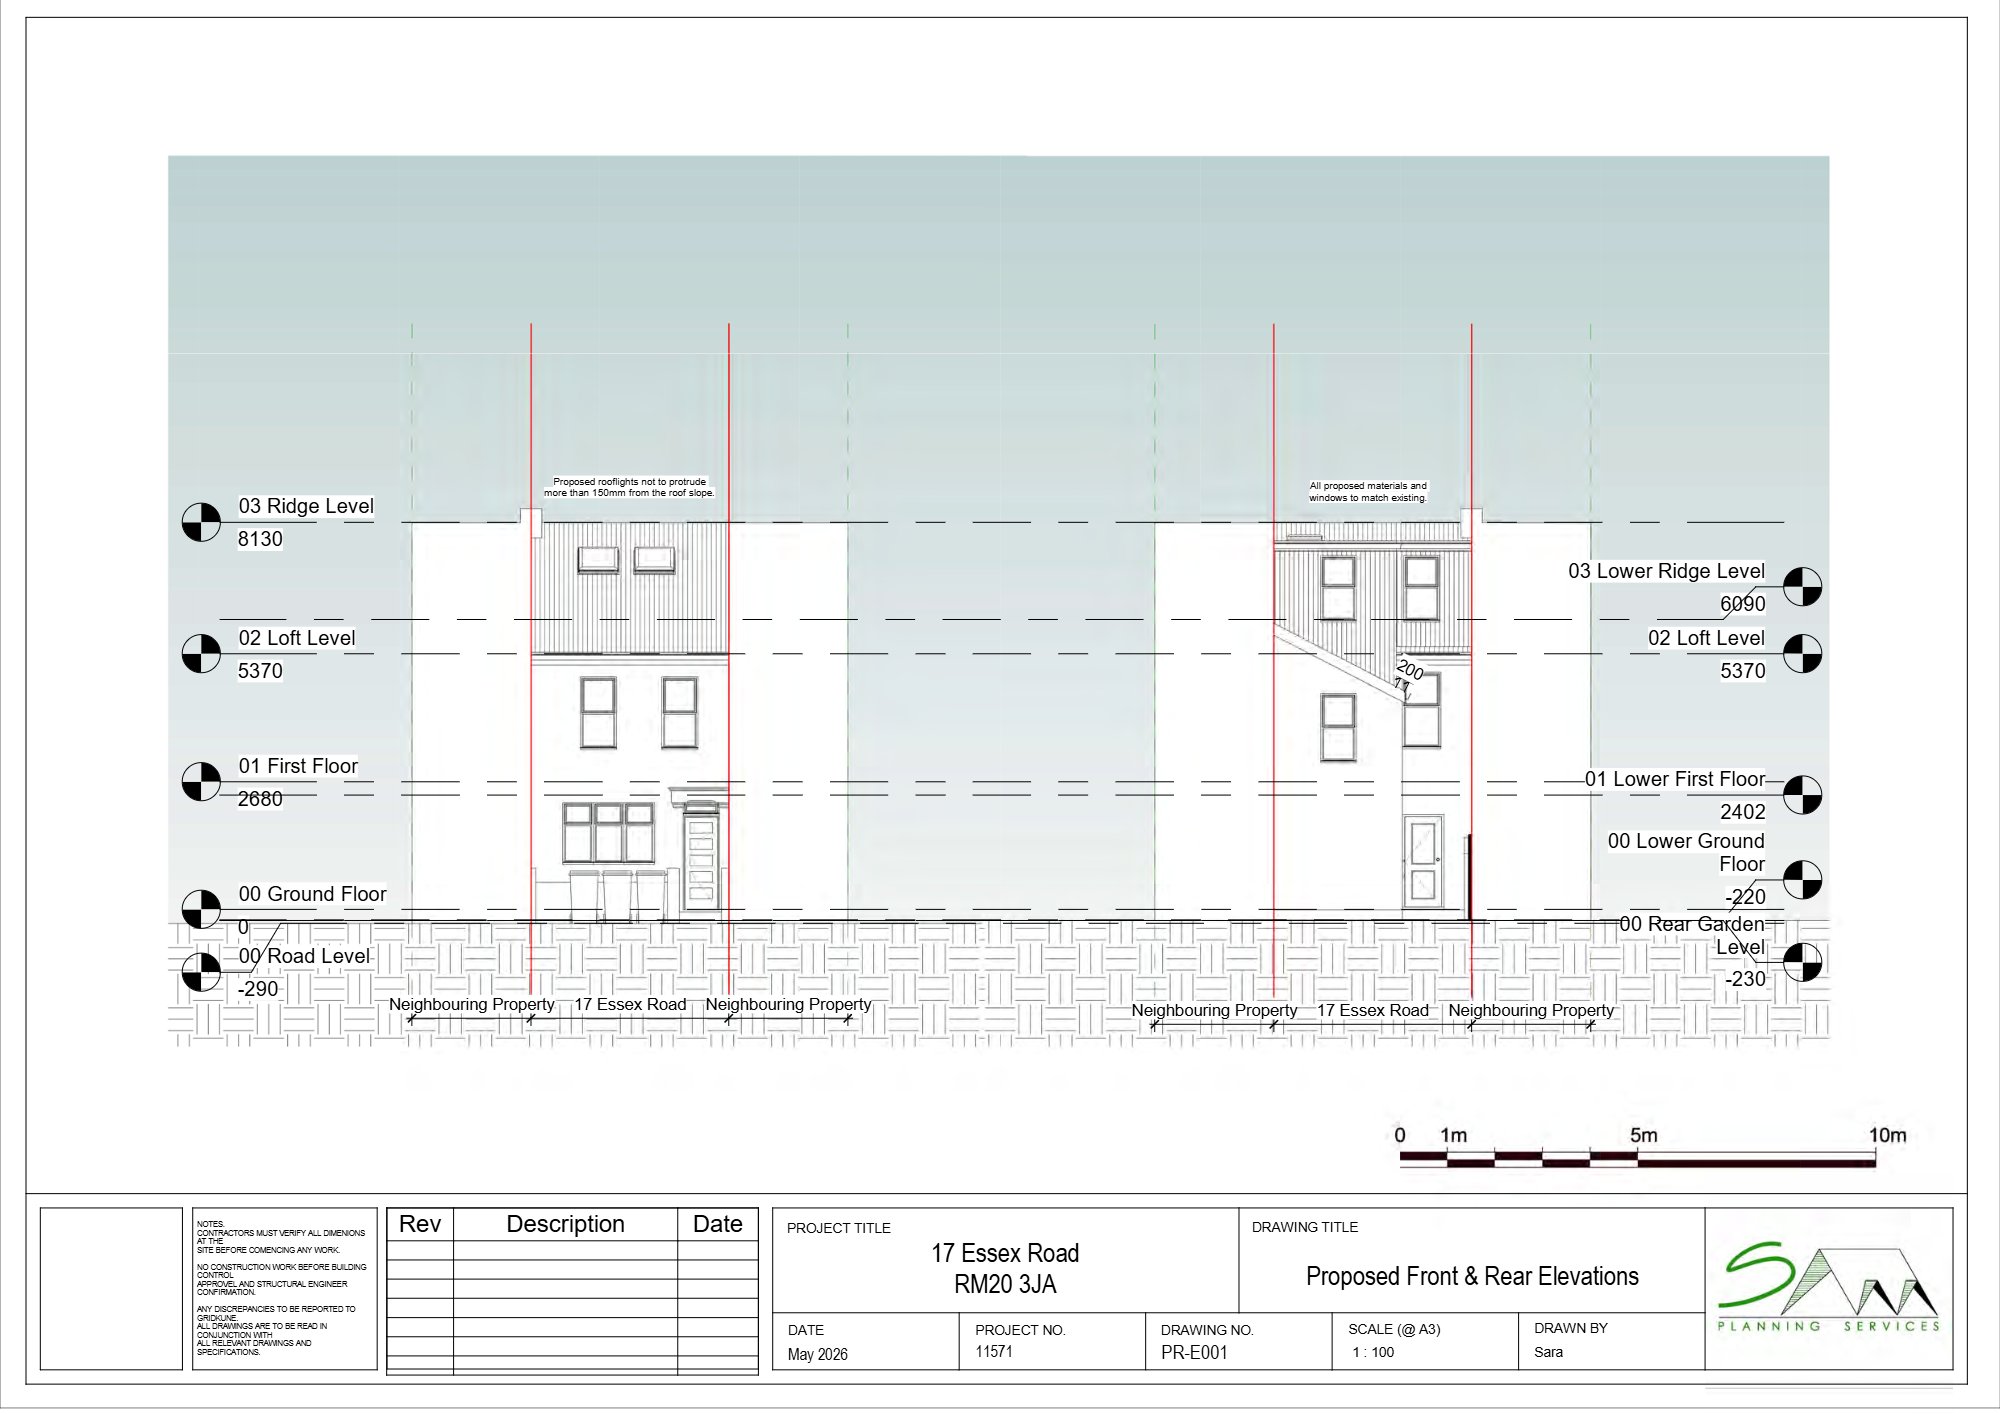Screen dimensions: 2000x1414
Task: Click the 01 First Floor datum marker symbol
Action: tap(201, 782)
